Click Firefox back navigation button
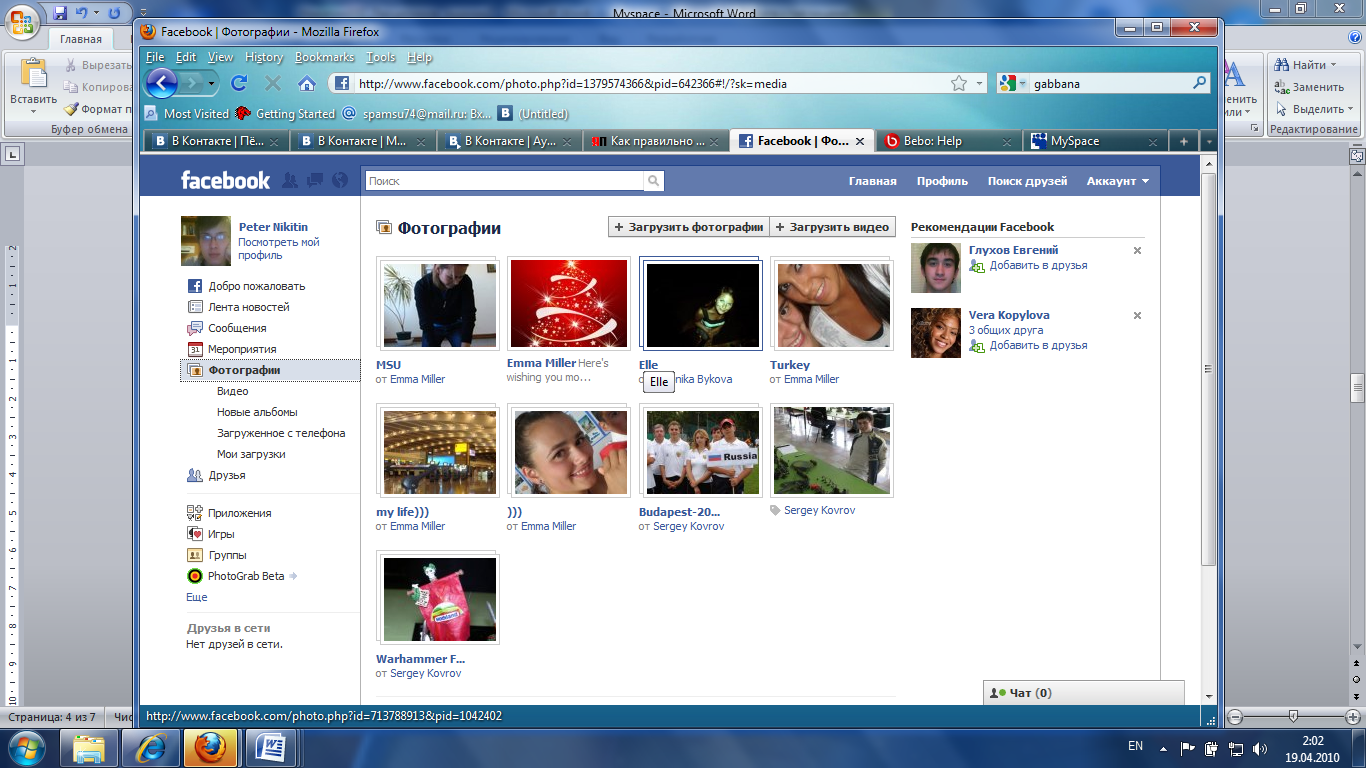Image resolution: width=1366 pixels, height=768 pixels. (162, 83)
